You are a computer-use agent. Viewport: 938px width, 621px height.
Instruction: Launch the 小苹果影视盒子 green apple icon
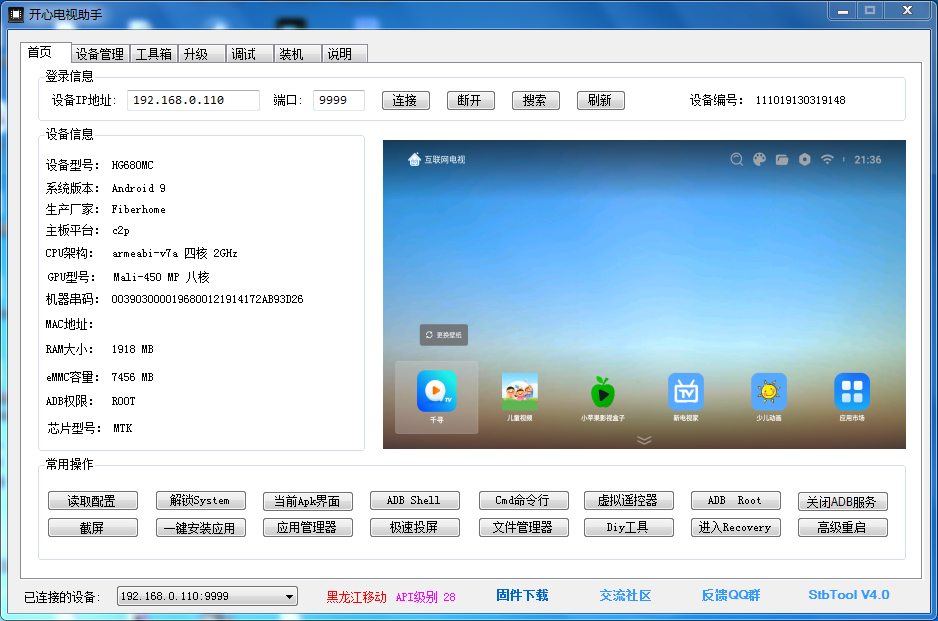click(602, 392)
